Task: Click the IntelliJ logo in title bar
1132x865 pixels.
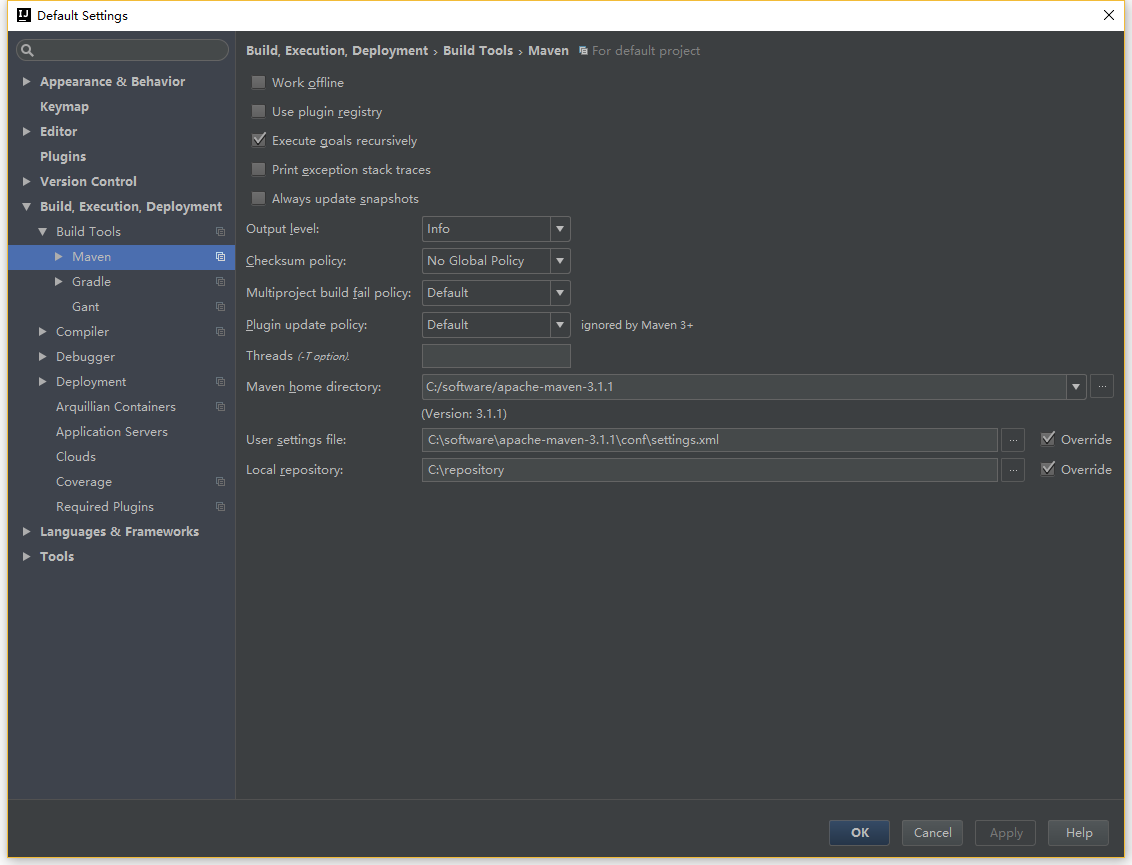Action: tap(24, 15)
